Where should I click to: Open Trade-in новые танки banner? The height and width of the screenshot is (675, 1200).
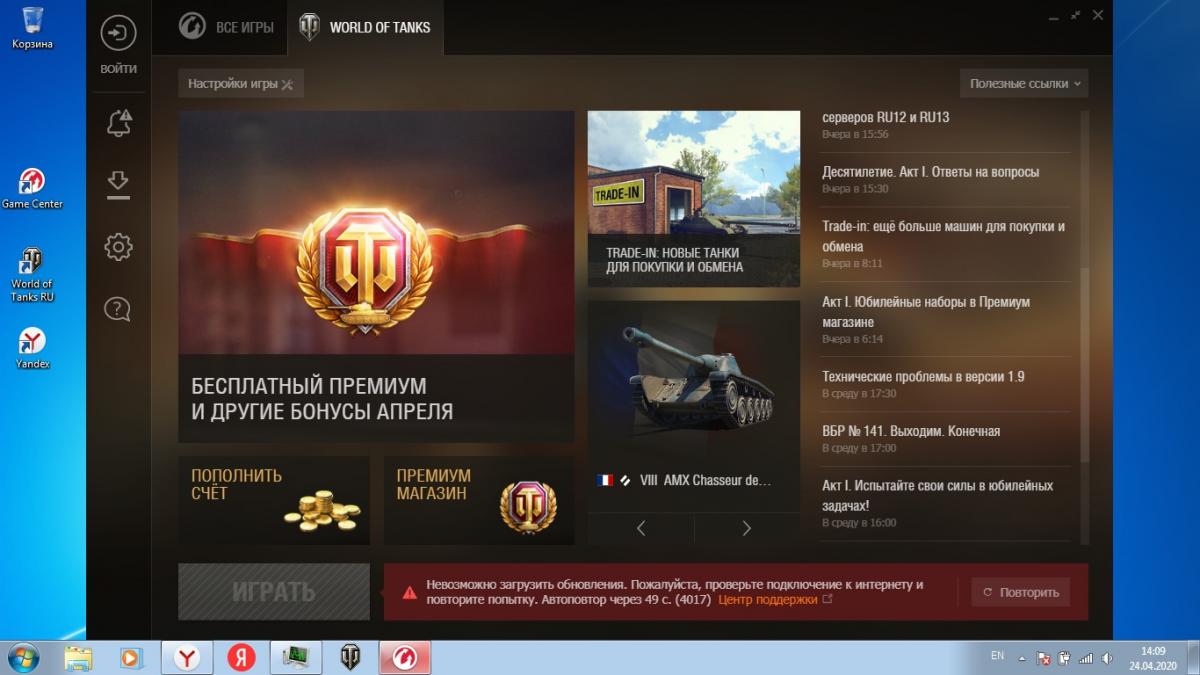693,198
